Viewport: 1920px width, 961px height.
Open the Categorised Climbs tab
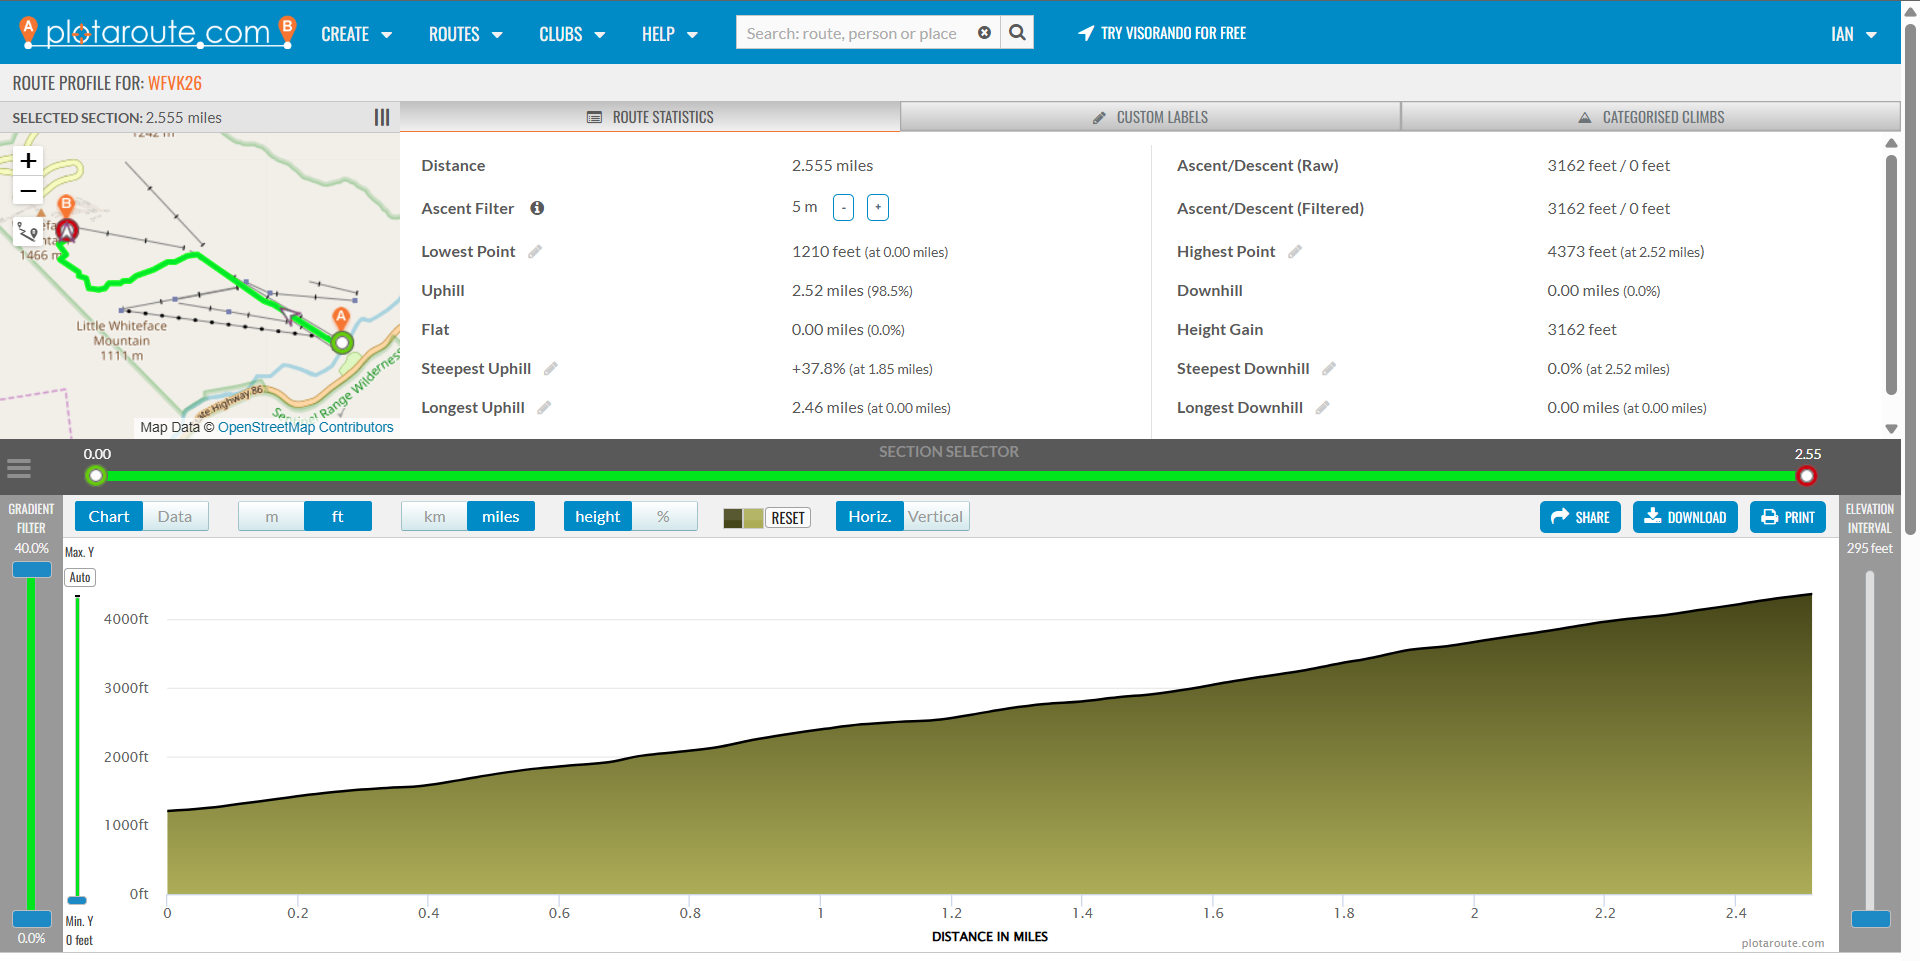1651,117
